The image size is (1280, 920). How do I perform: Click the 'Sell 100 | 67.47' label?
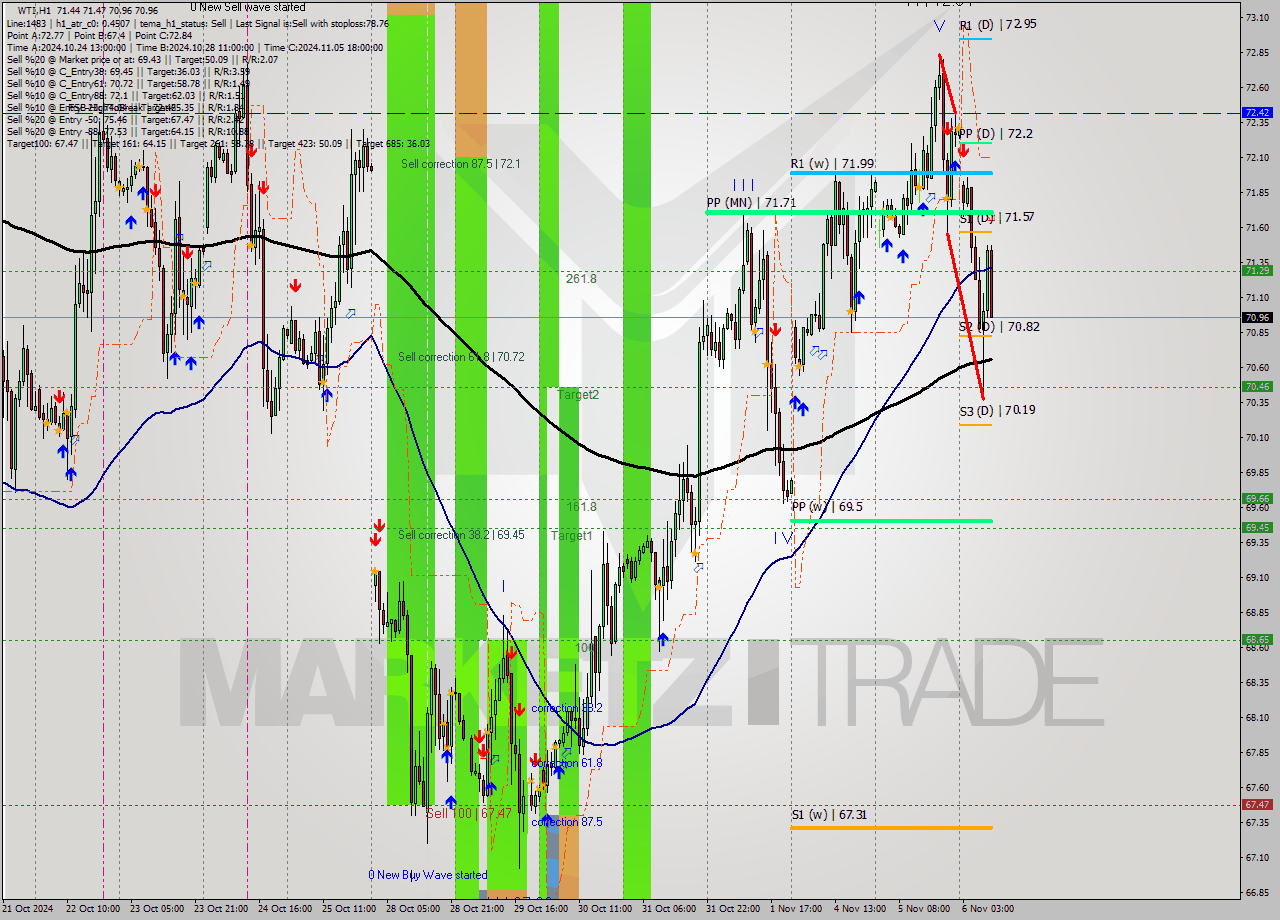(469, 813)
